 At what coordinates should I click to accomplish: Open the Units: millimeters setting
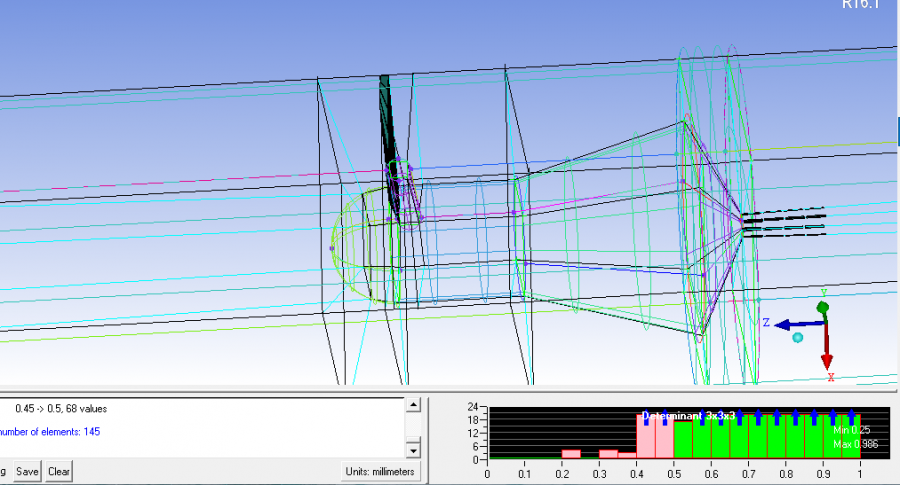[381, 471]
